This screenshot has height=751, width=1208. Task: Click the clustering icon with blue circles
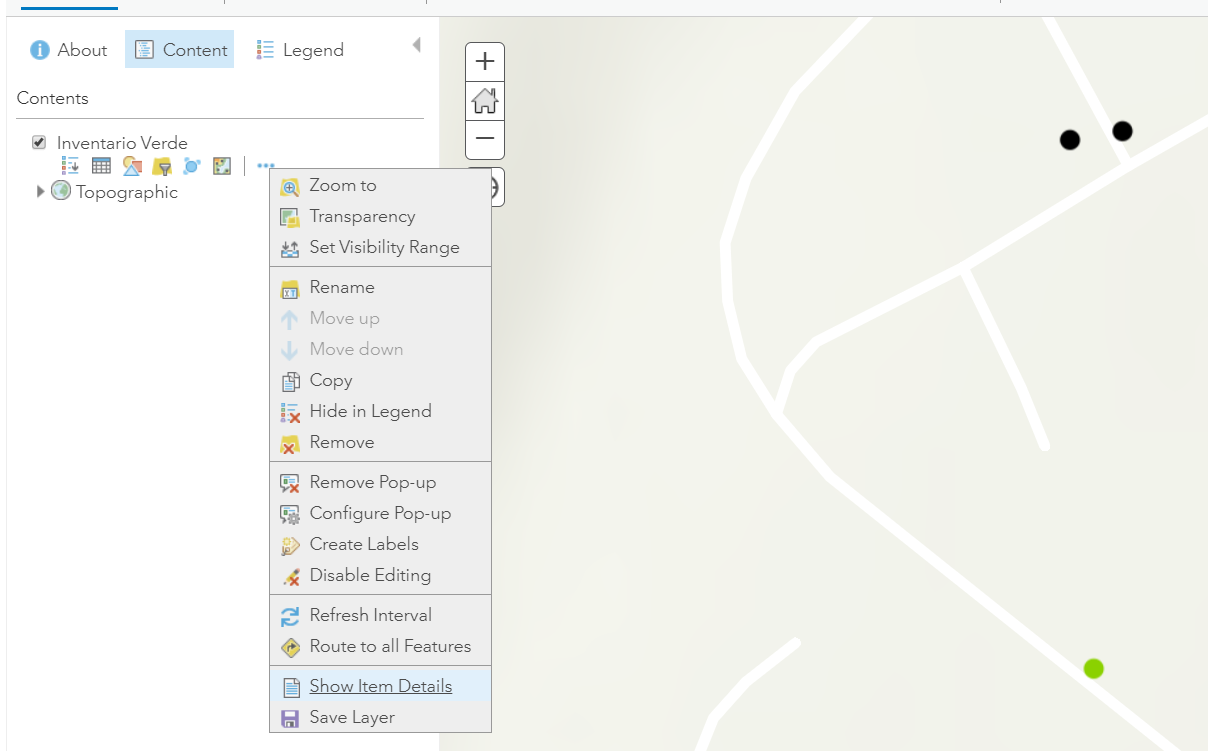coord(192,166)
